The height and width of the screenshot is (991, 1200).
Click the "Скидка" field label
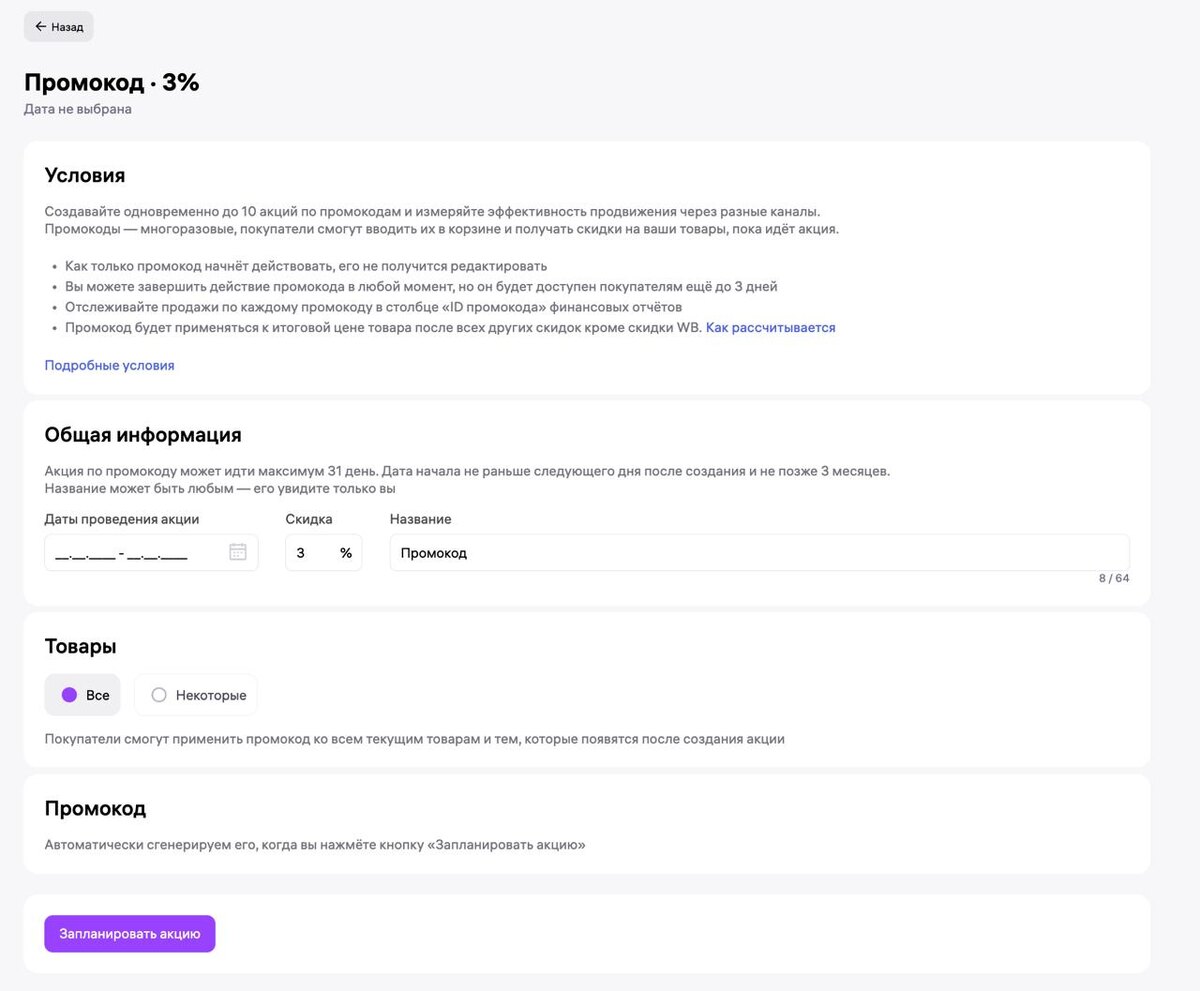[309, 519]
